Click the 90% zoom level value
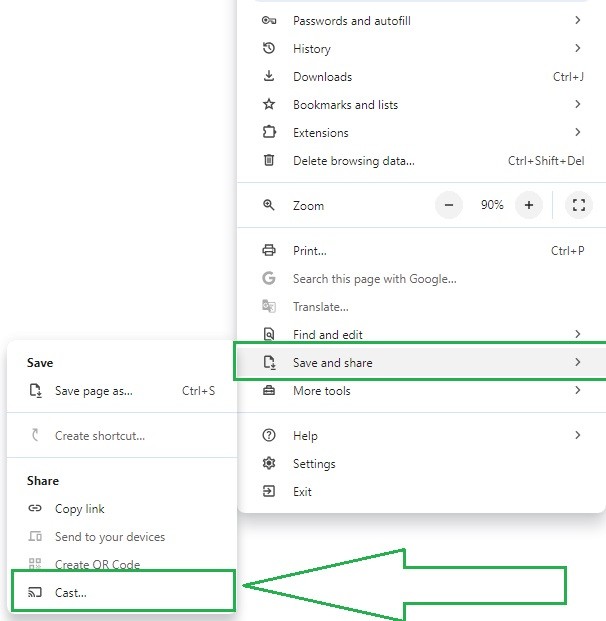The height and width of the screenshot is (621, 606). tap(492, 205)
